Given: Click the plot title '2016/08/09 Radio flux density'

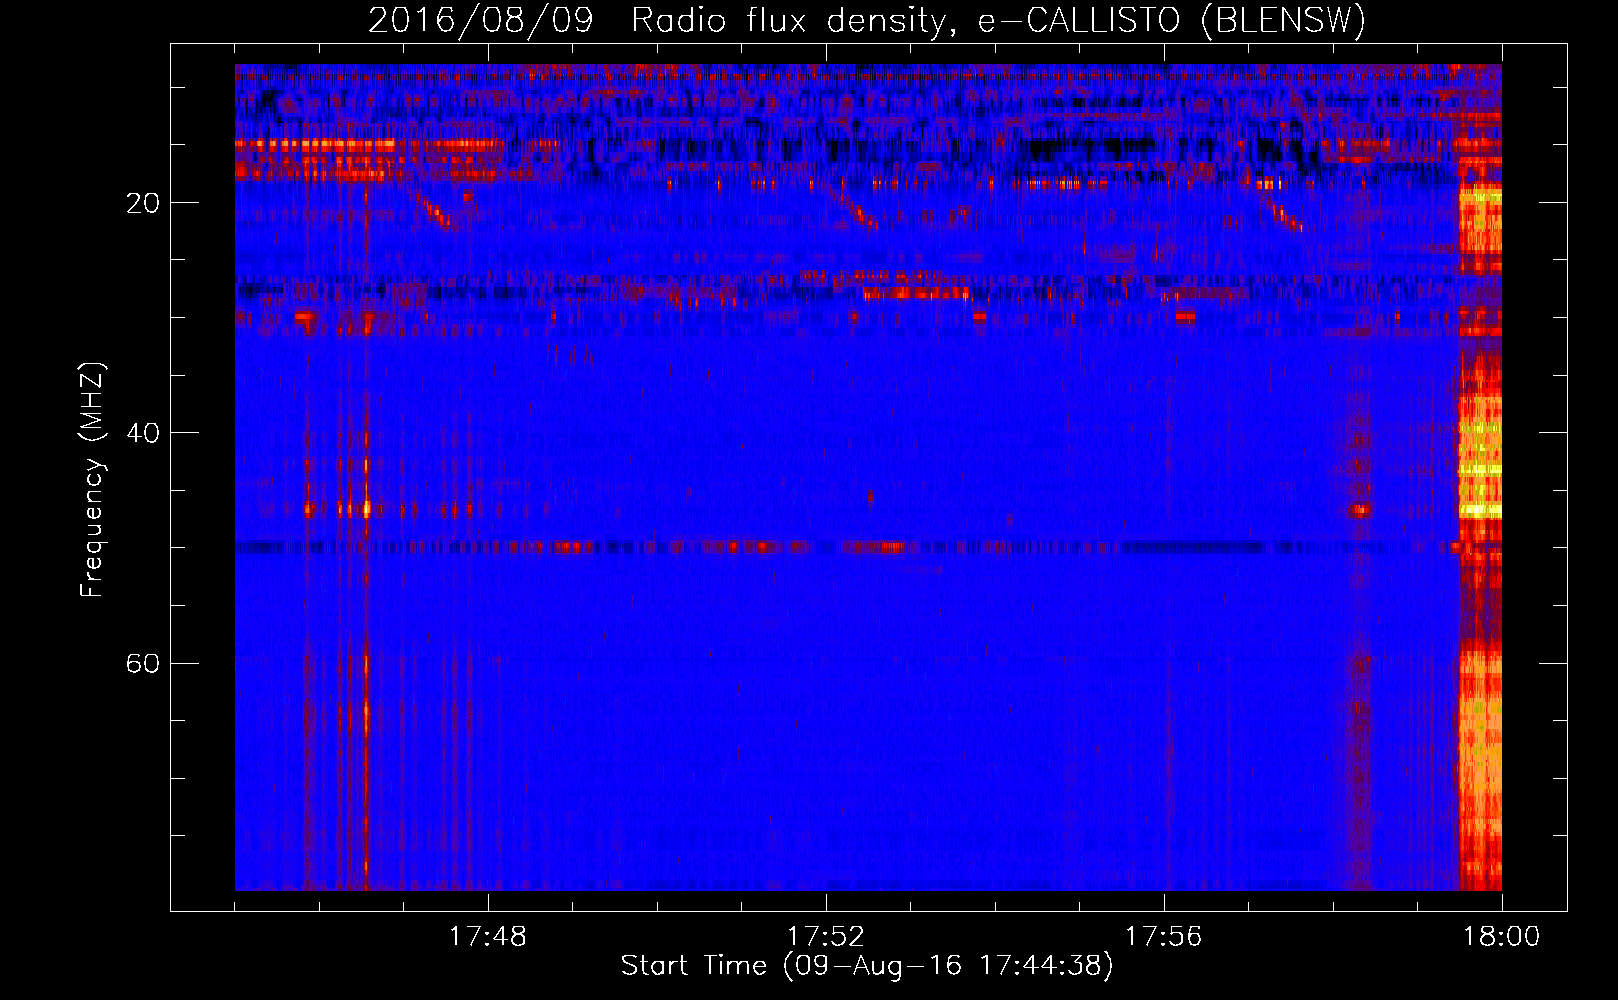Looking at the screenshot, I should (x=866, y=20).
